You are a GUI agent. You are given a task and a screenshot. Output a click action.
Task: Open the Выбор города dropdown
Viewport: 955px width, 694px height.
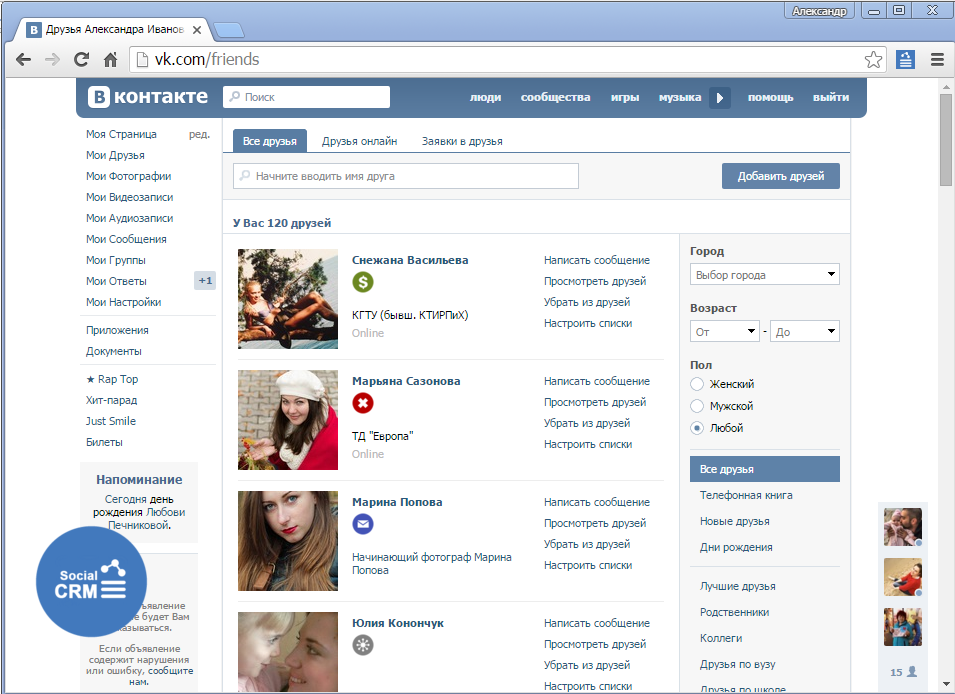[x=764, y=274]
